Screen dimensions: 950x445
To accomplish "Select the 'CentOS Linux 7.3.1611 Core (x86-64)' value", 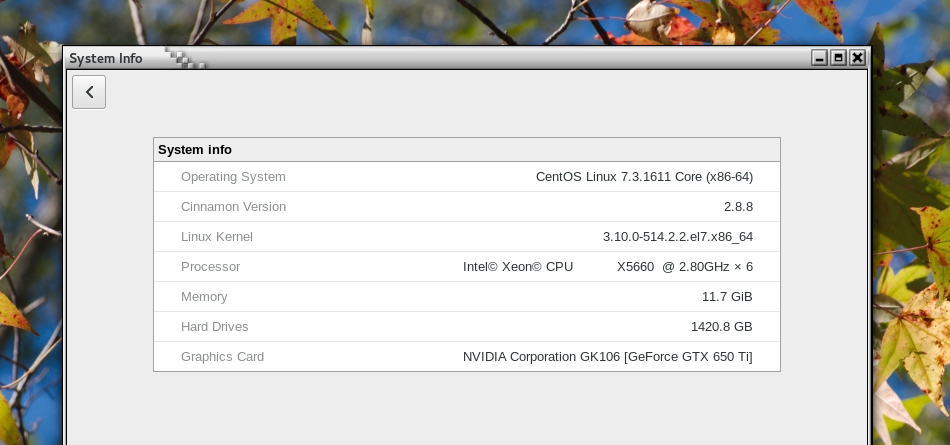I will [x=644, y=177].
